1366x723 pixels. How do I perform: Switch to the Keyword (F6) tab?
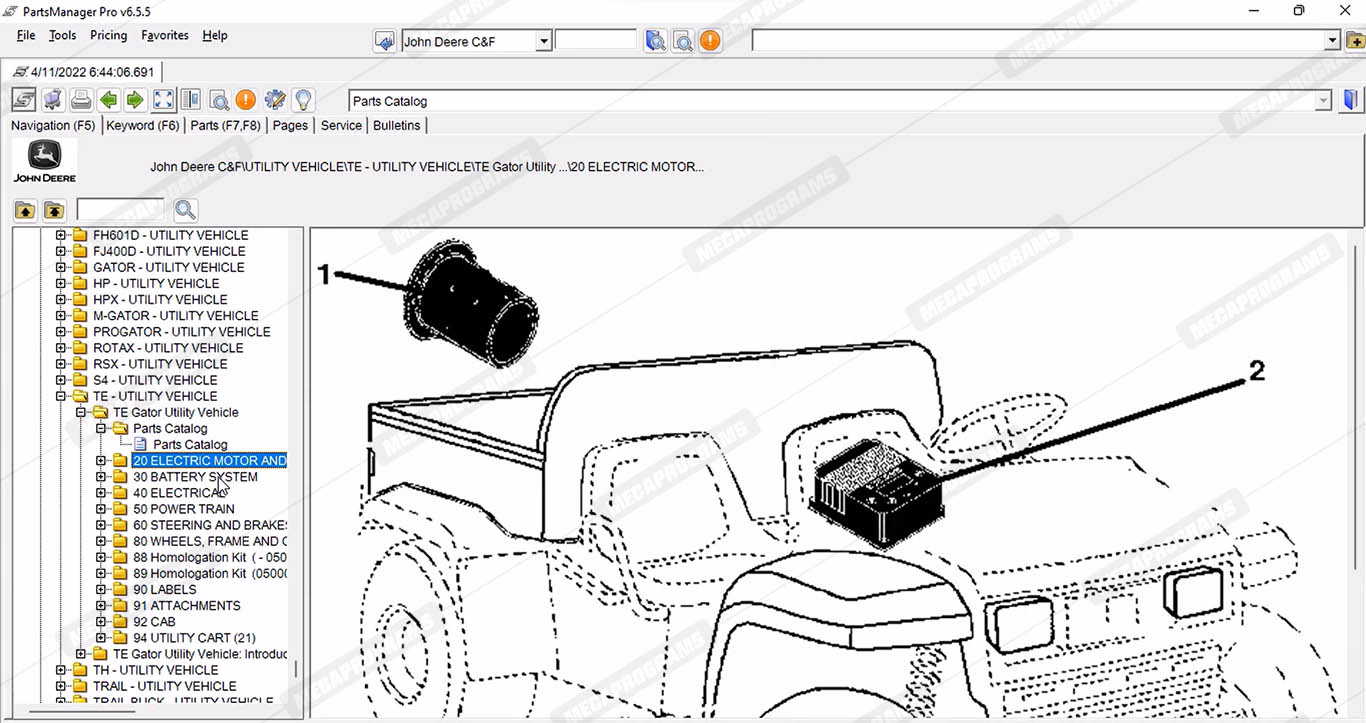coord(143,125)
